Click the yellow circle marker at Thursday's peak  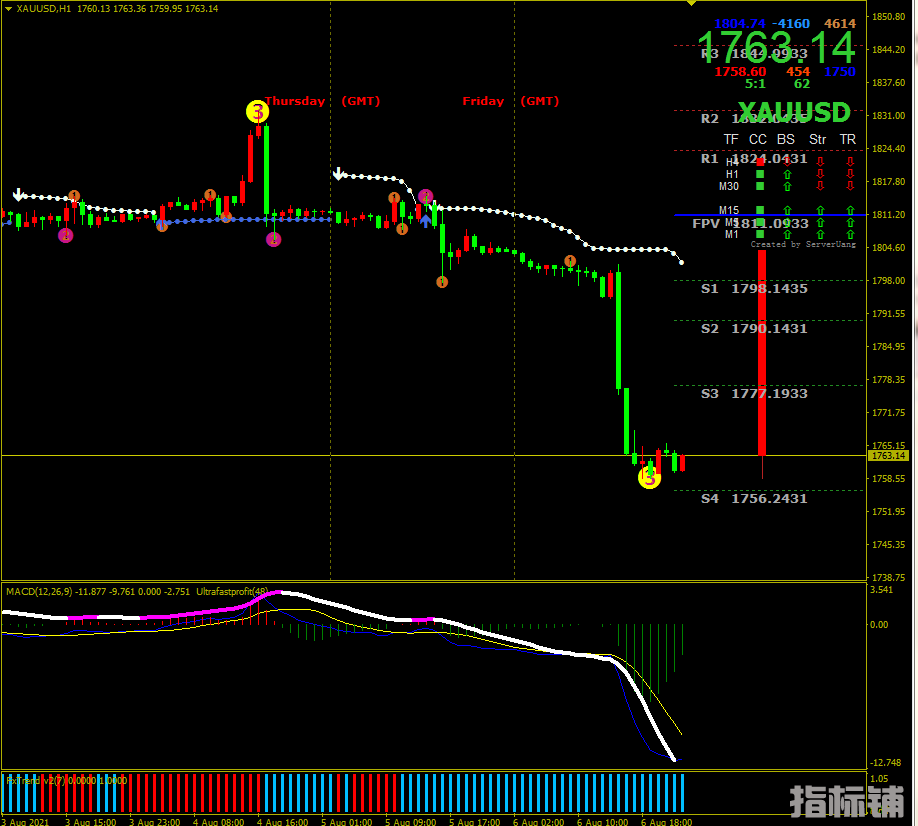tap(257, 111)
